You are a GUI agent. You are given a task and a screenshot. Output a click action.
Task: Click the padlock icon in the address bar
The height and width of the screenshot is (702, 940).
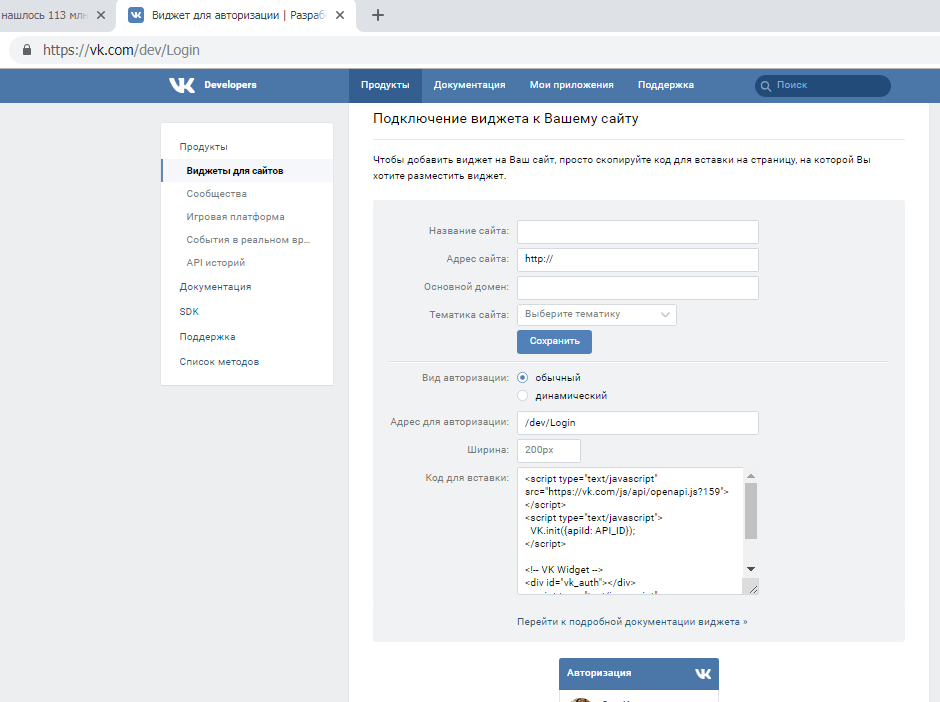[x=26, y=50]
